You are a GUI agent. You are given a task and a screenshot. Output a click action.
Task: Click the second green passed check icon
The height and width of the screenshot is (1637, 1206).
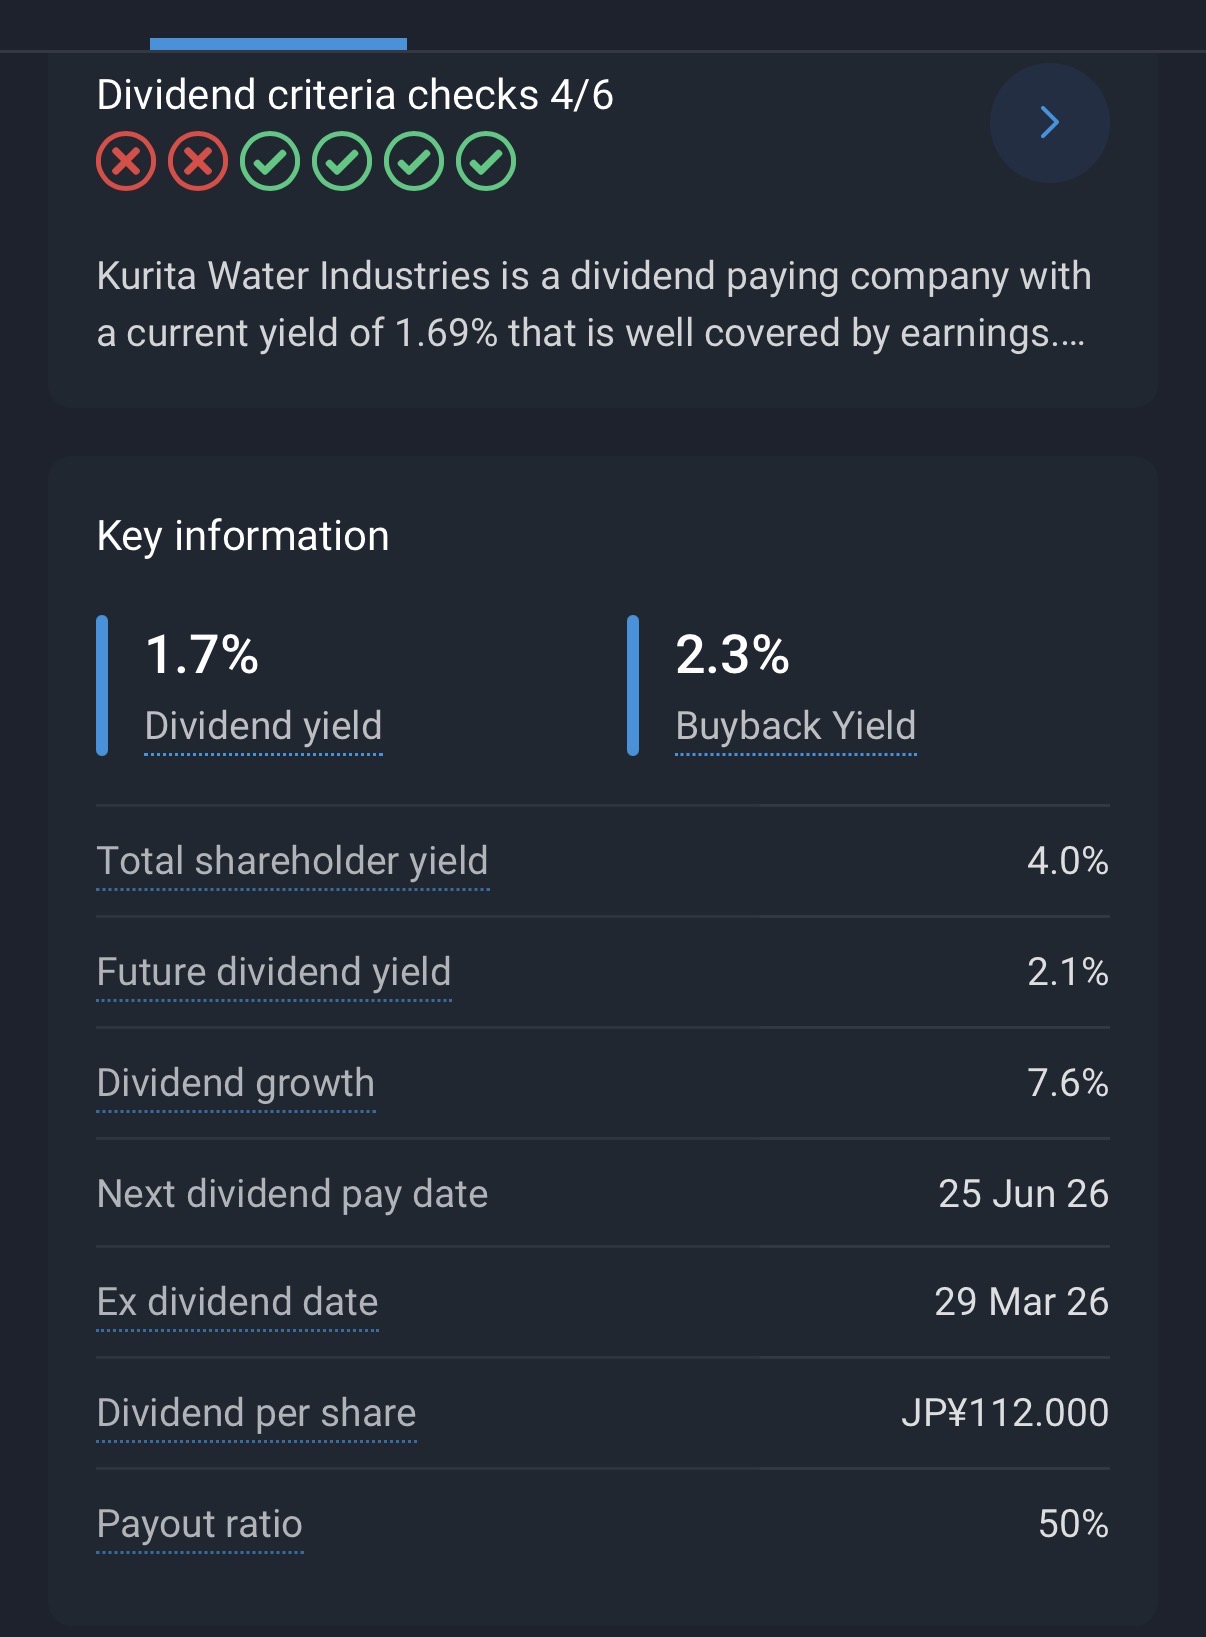pos(342,161)
